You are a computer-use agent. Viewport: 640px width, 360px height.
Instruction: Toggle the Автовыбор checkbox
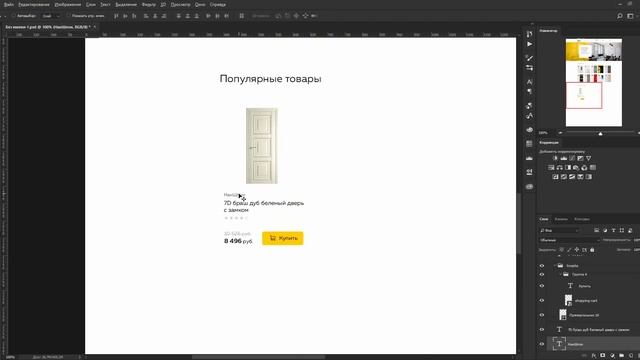coord(13,16)
